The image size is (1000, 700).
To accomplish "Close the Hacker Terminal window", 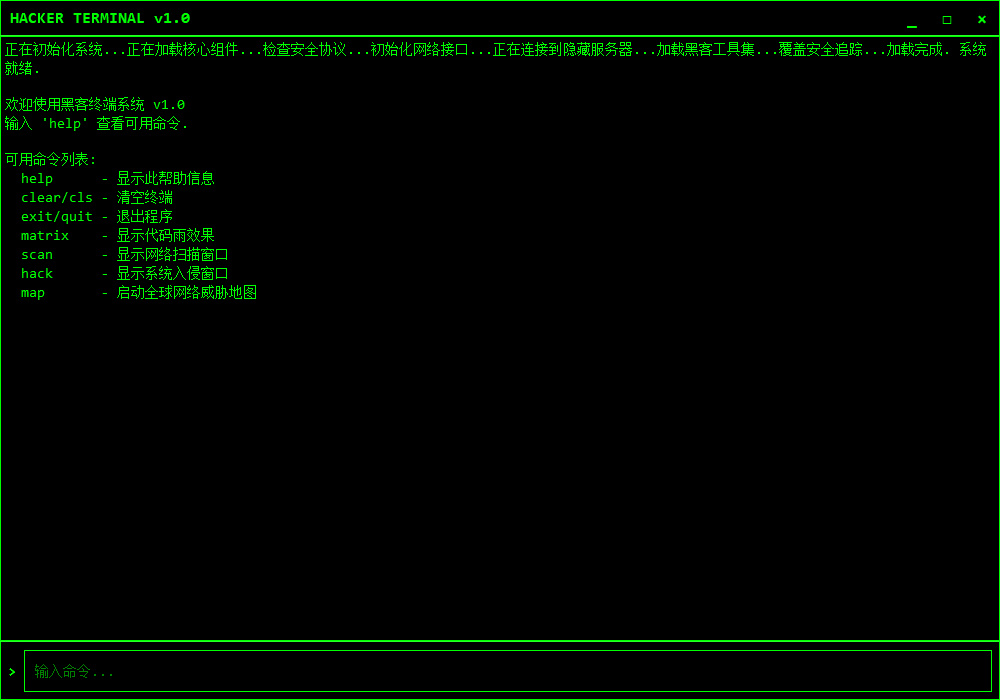I will 982,20.
